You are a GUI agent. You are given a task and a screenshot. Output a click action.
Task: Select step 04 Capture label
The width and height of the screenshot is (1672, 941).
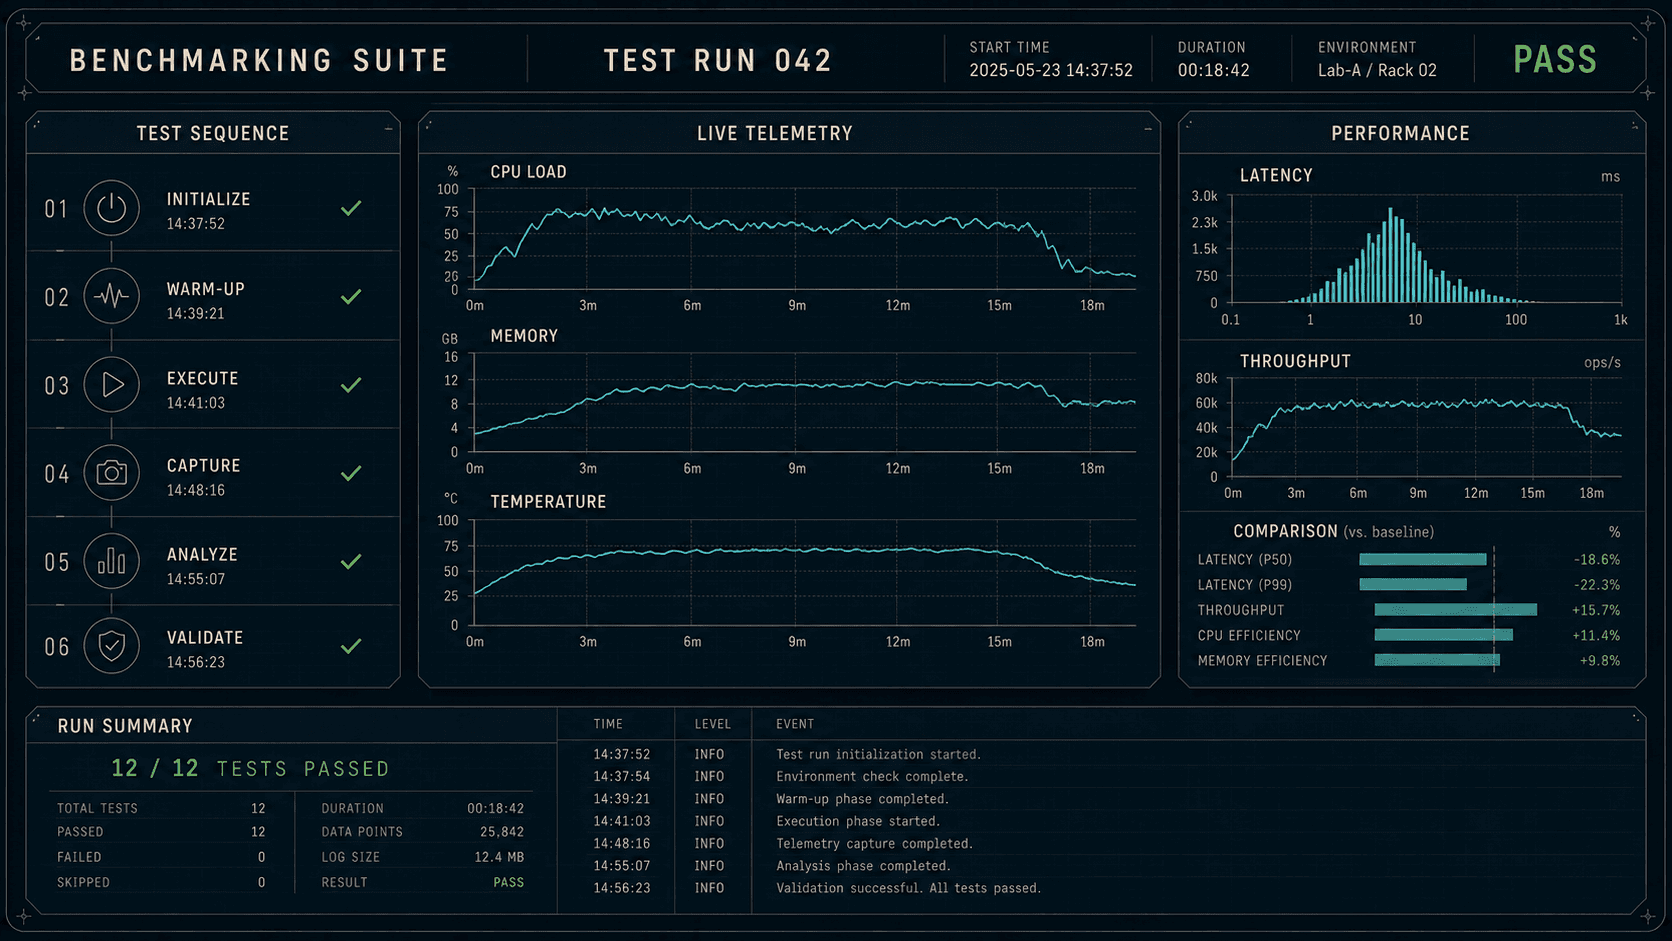click(203, 465)
